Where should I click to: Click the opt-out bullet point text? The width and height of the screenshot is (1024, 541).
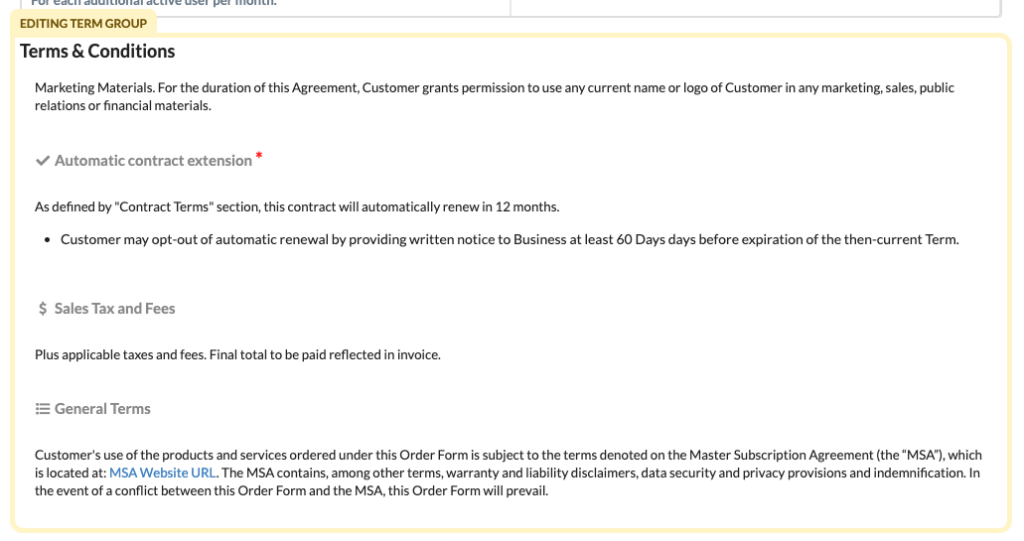509,240
